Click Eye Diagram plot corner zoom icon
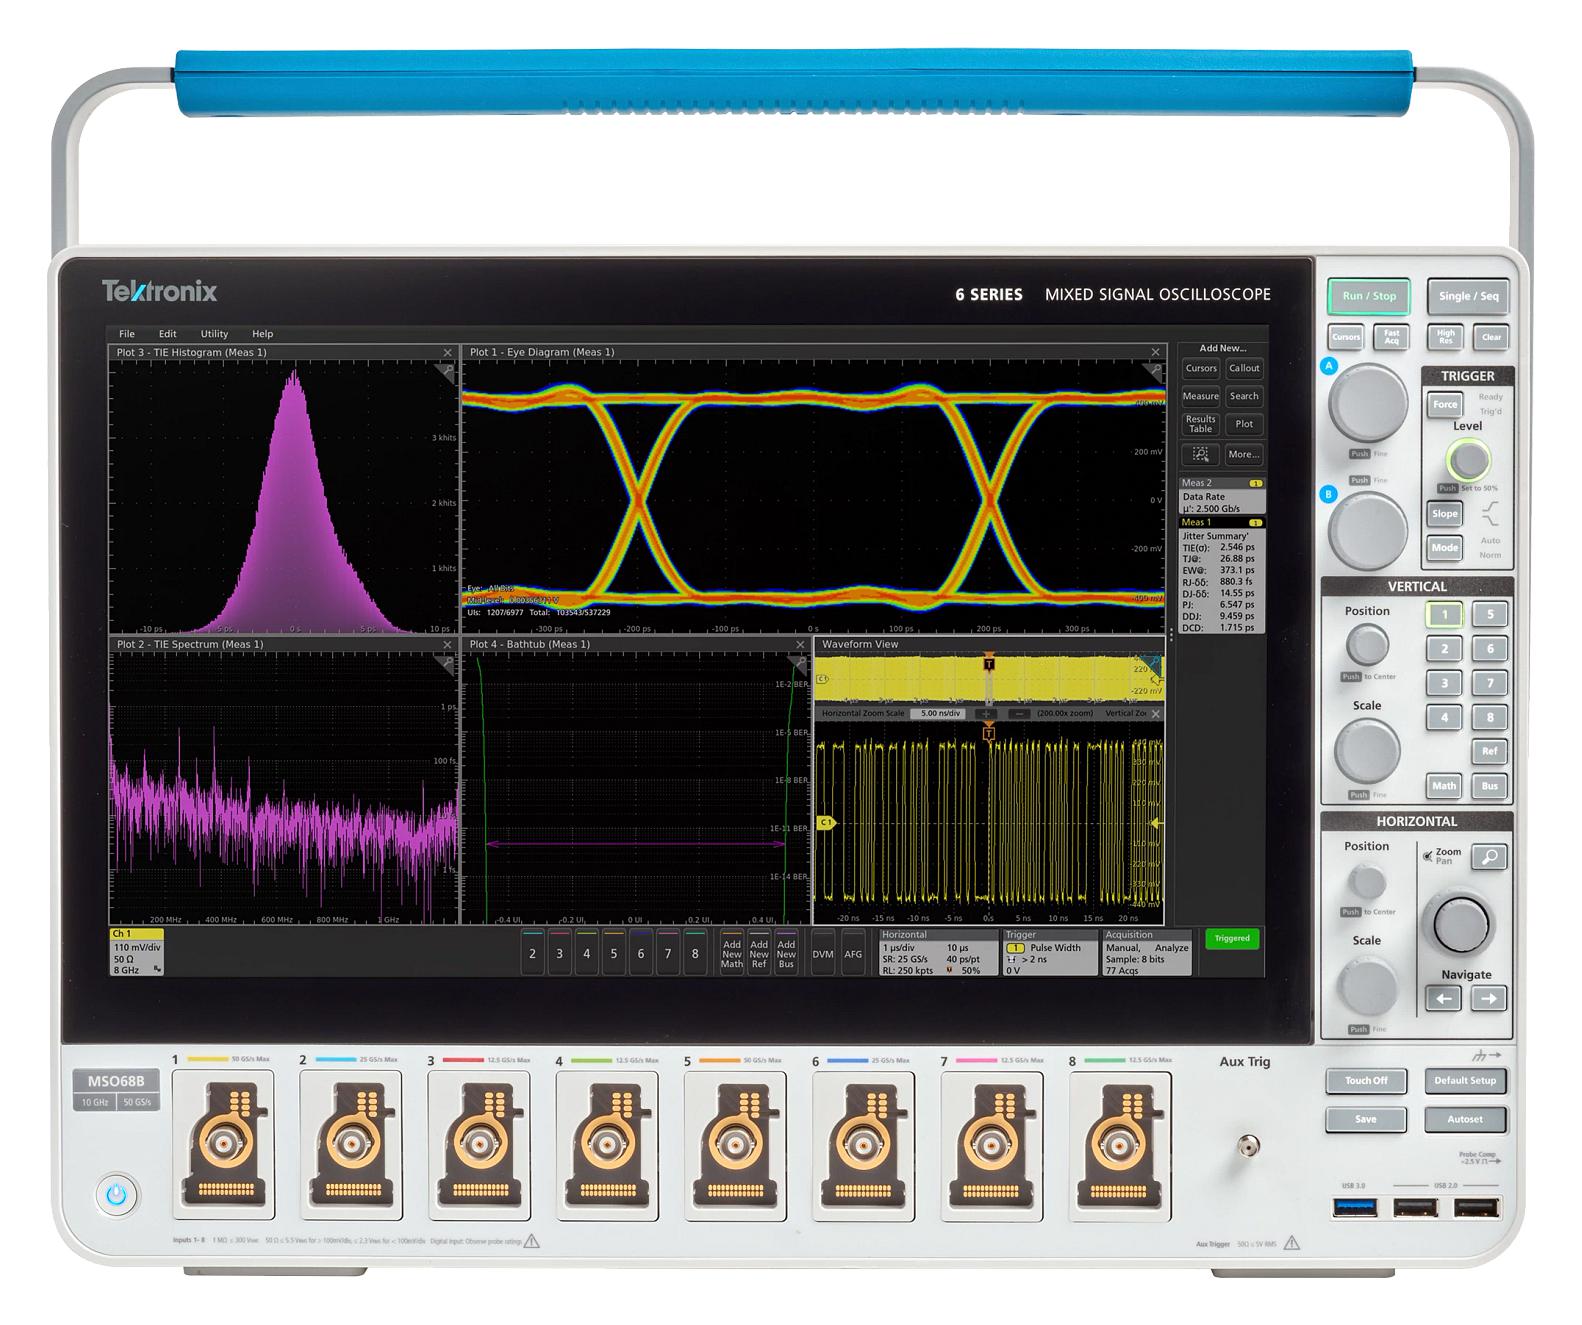Screen dimensions: 1582x1325 1153,371
